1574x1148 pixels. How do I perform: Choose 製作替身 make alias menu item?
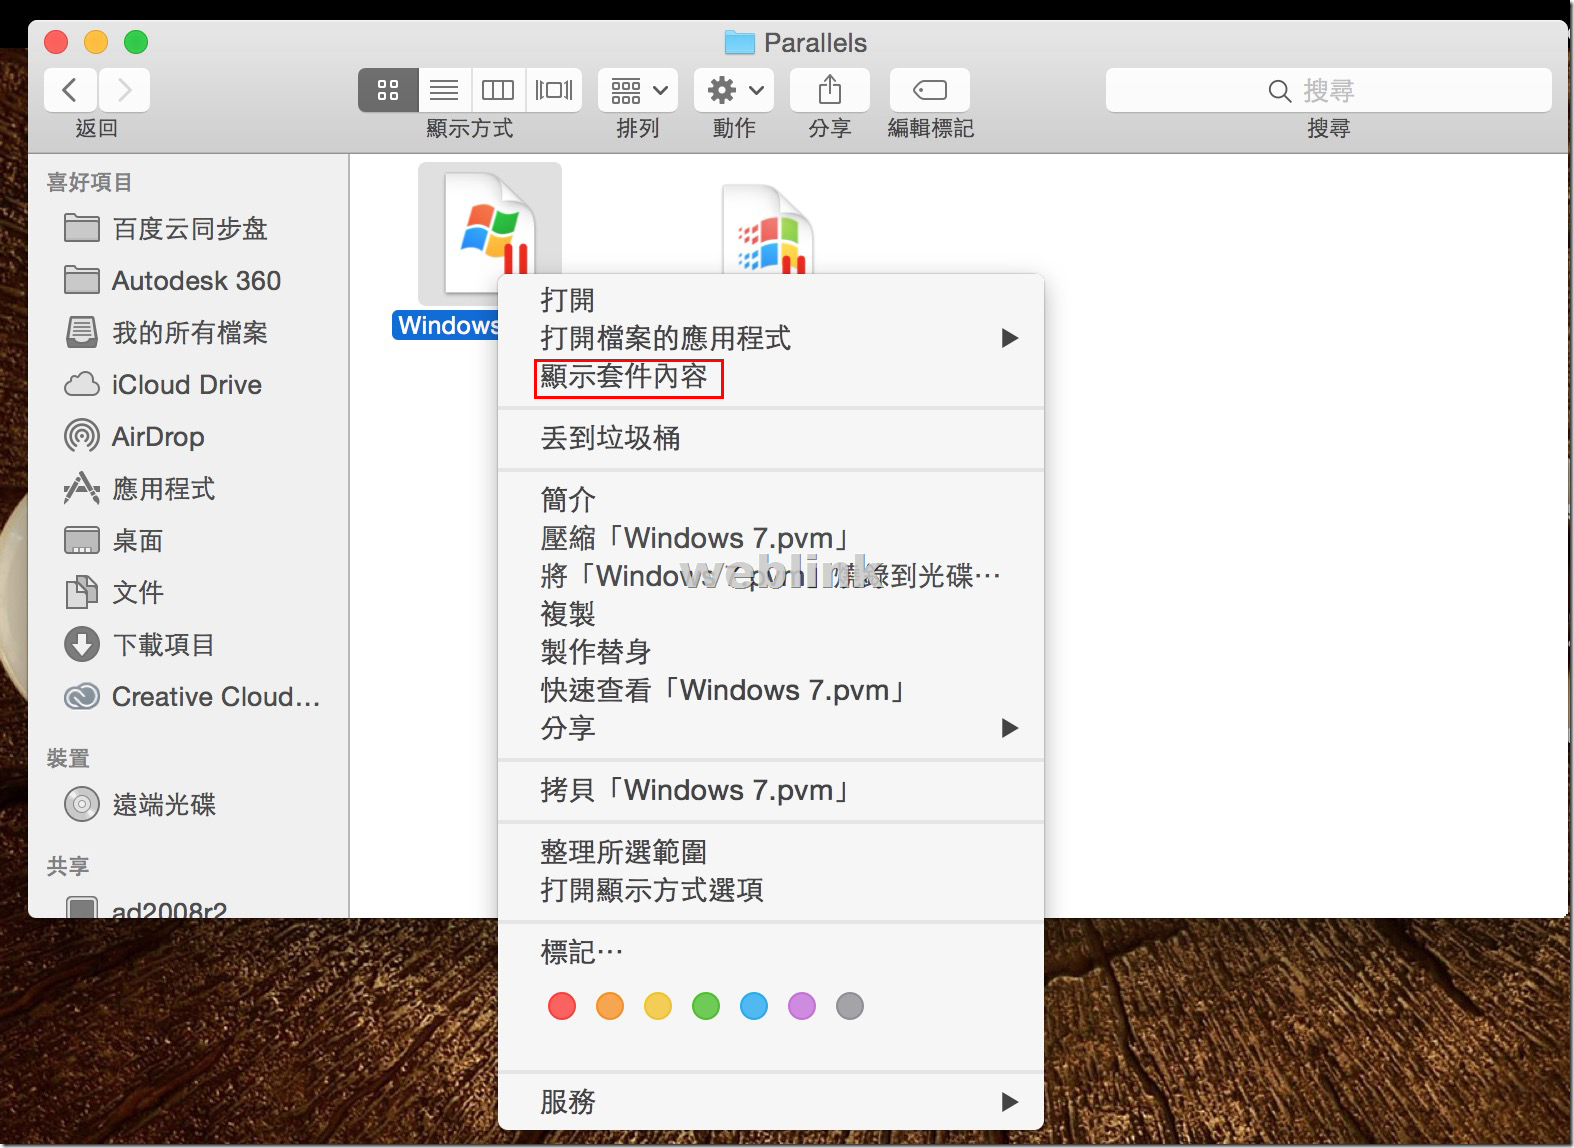(771, 652)
